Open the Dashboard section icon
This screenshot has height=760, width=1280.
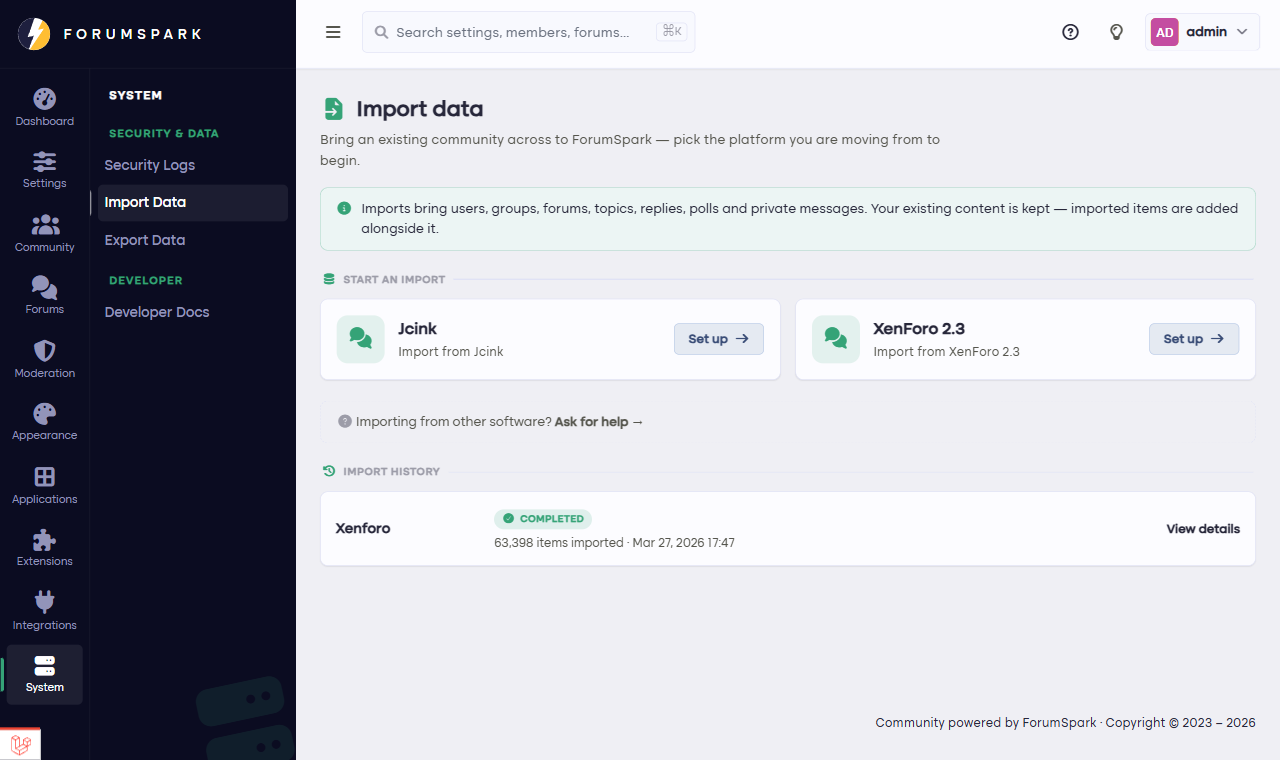[x=44, y=99]
